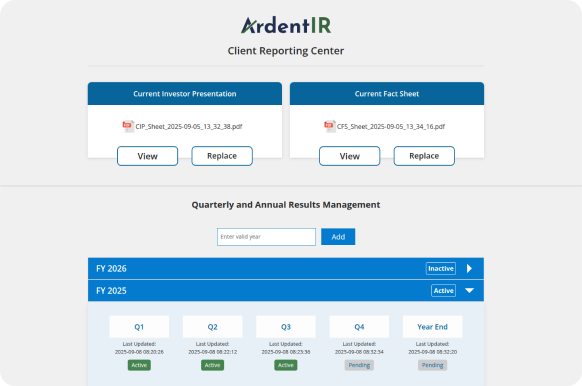Click the Year End last updated timestamp
The image size is (582, 386).
432,352
